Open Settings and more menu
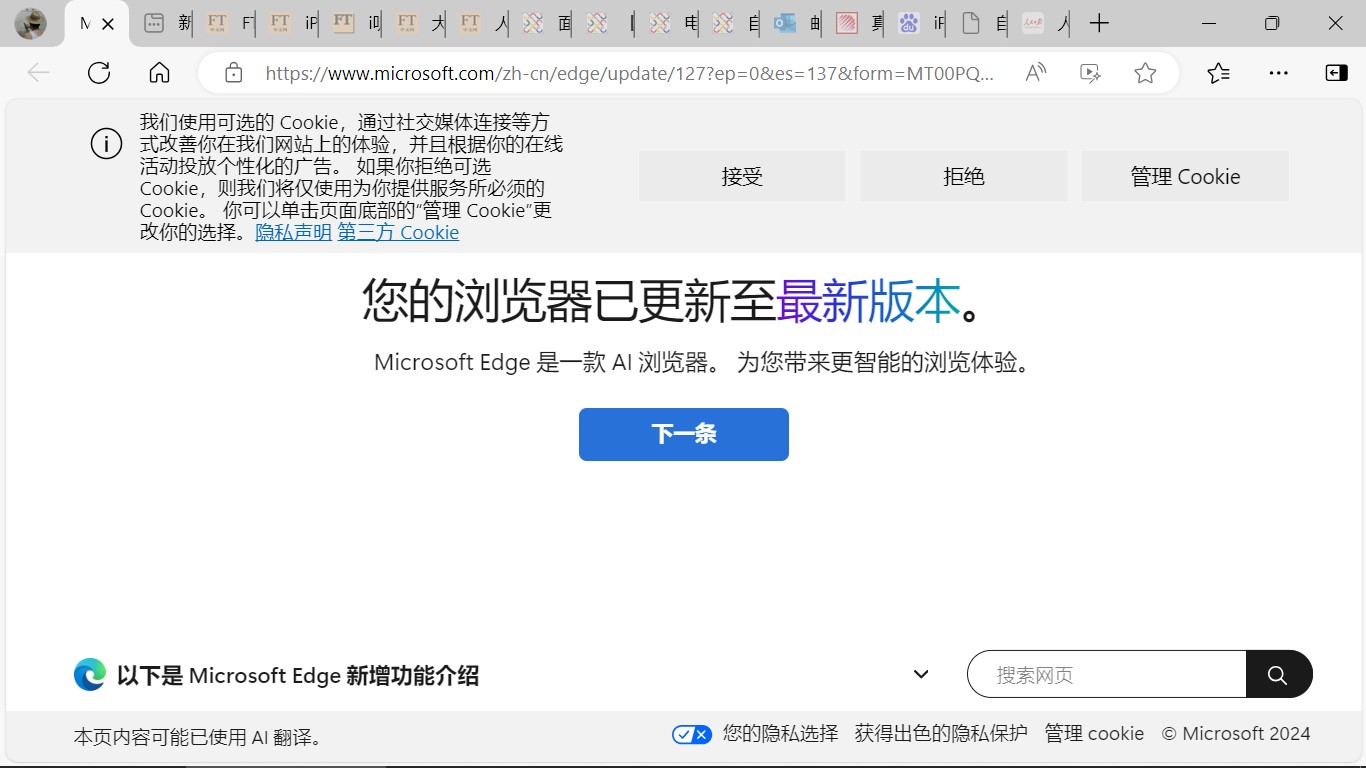The width and height of the screenshot is (1366, 768). click(x=1278, y=72)
